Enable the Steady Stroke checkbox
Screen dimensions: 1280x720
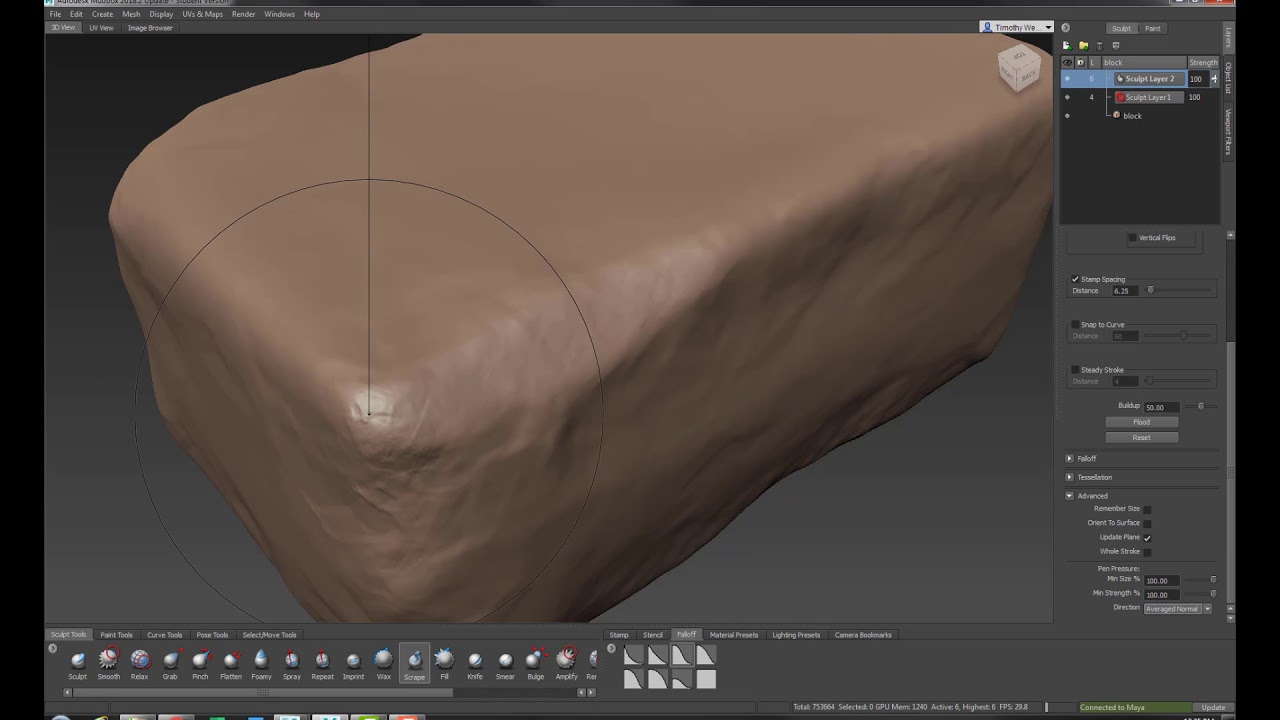(x=1075, y=370)
